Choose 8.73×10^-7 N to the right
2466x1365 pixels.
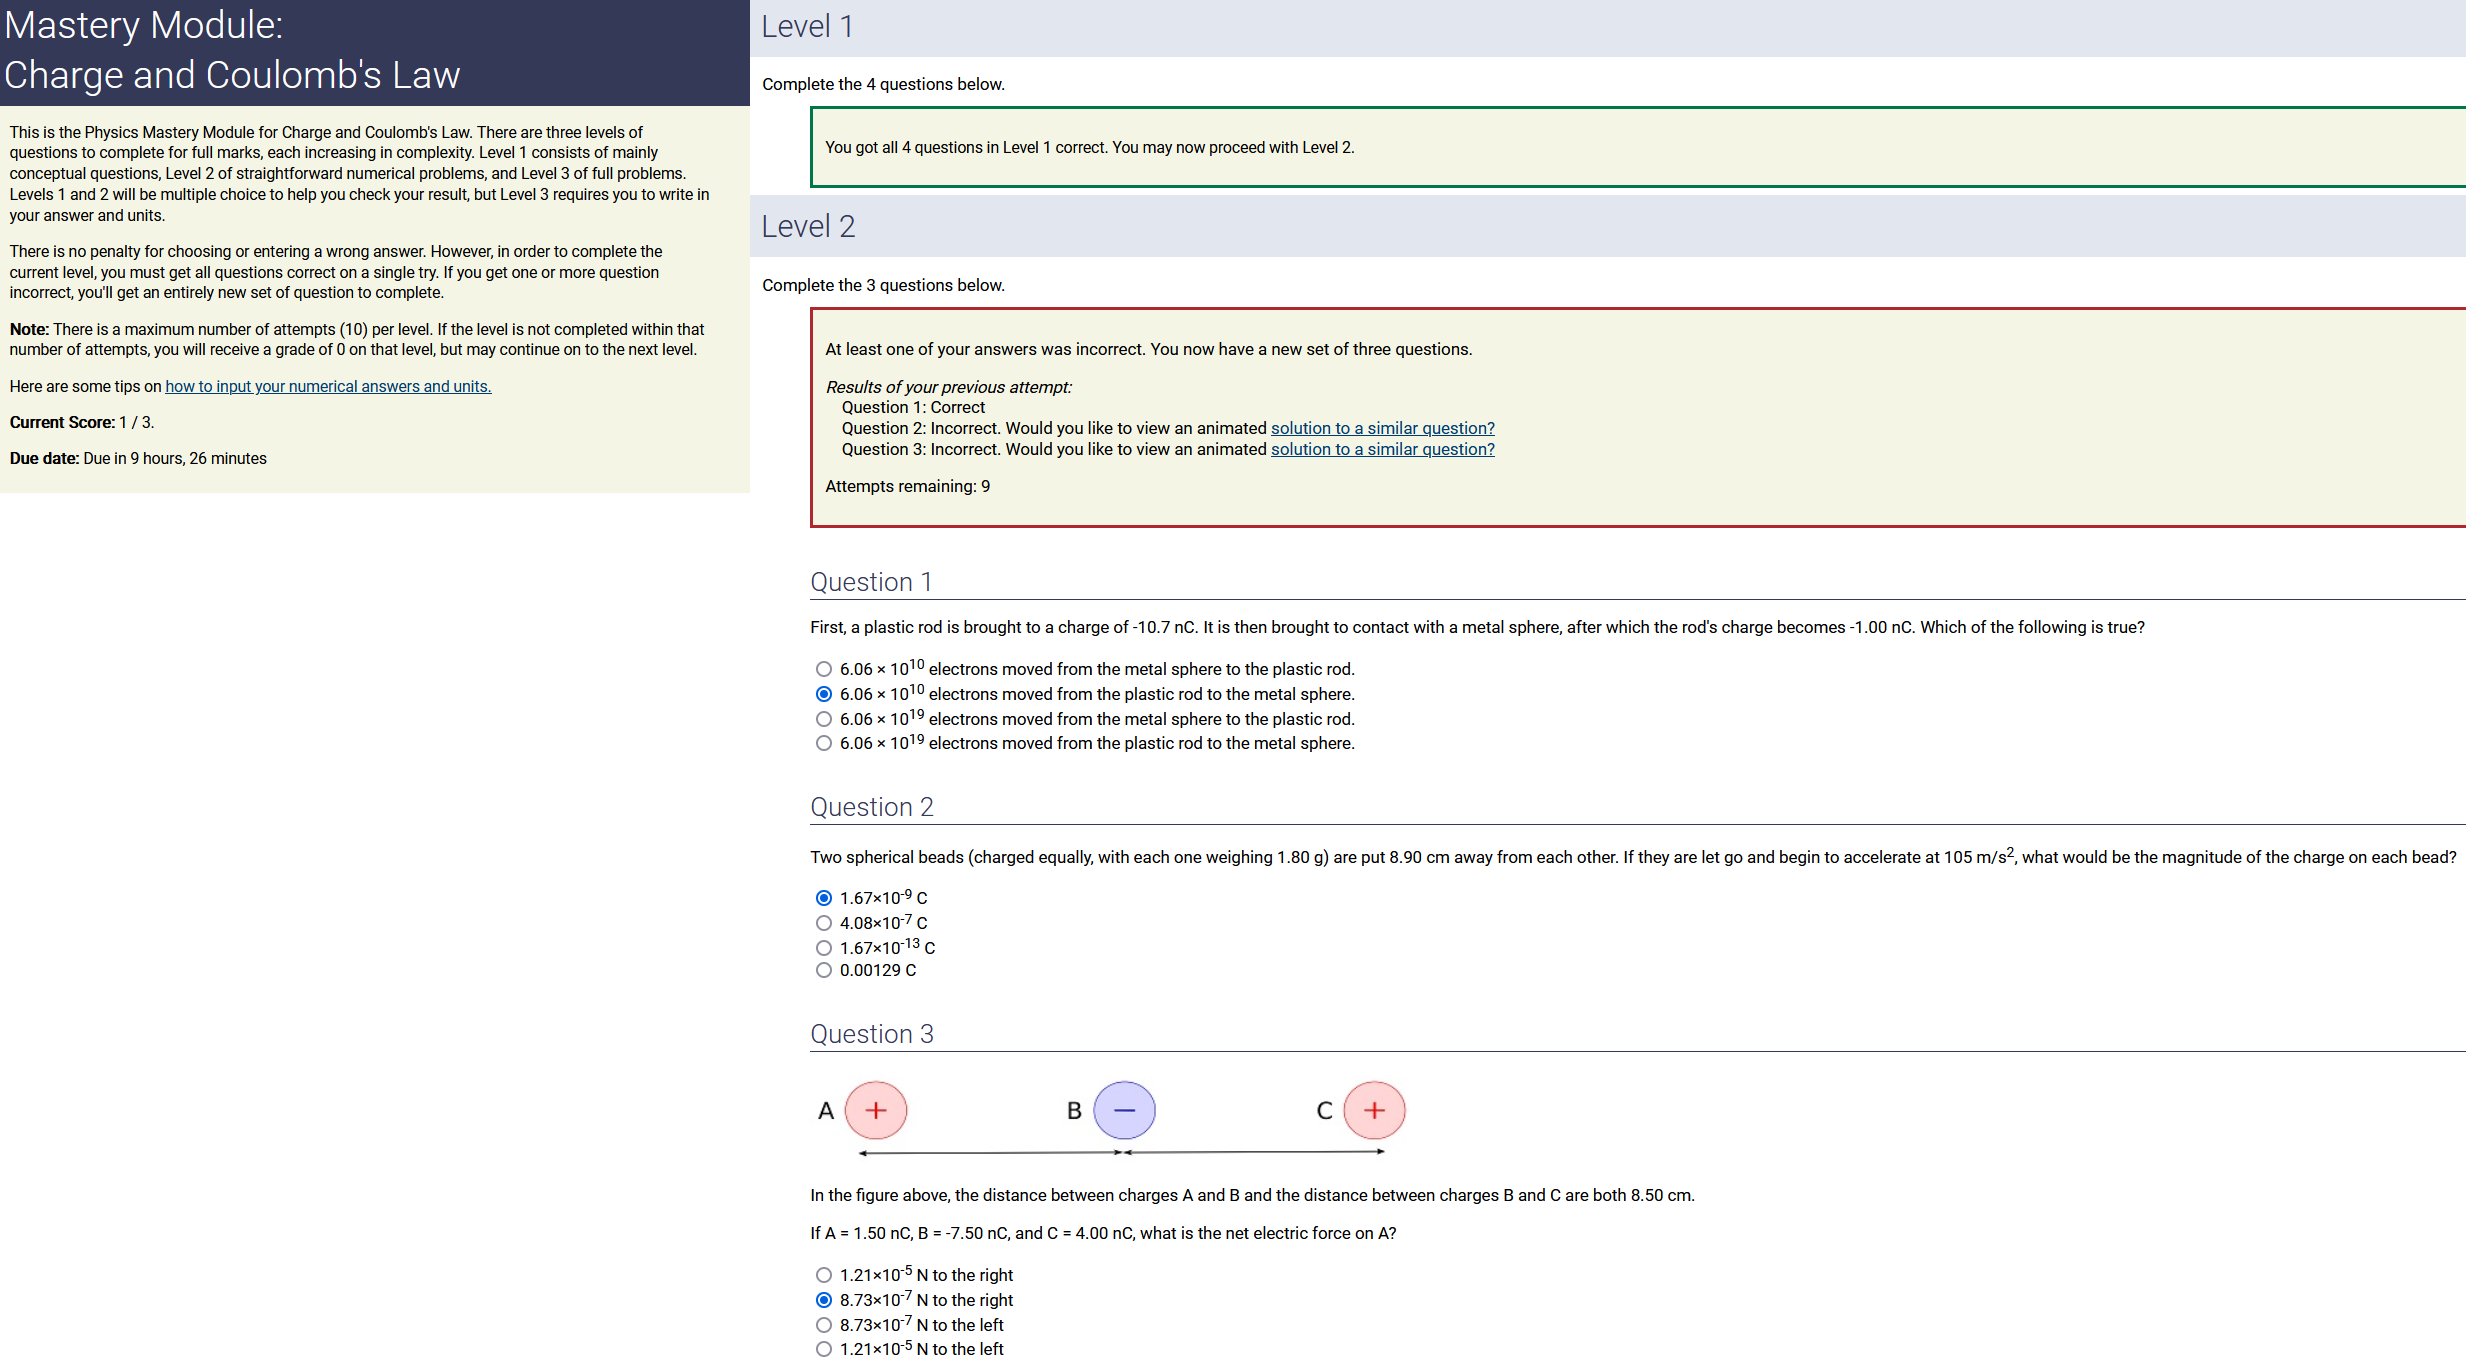(x=823, y=1300)
